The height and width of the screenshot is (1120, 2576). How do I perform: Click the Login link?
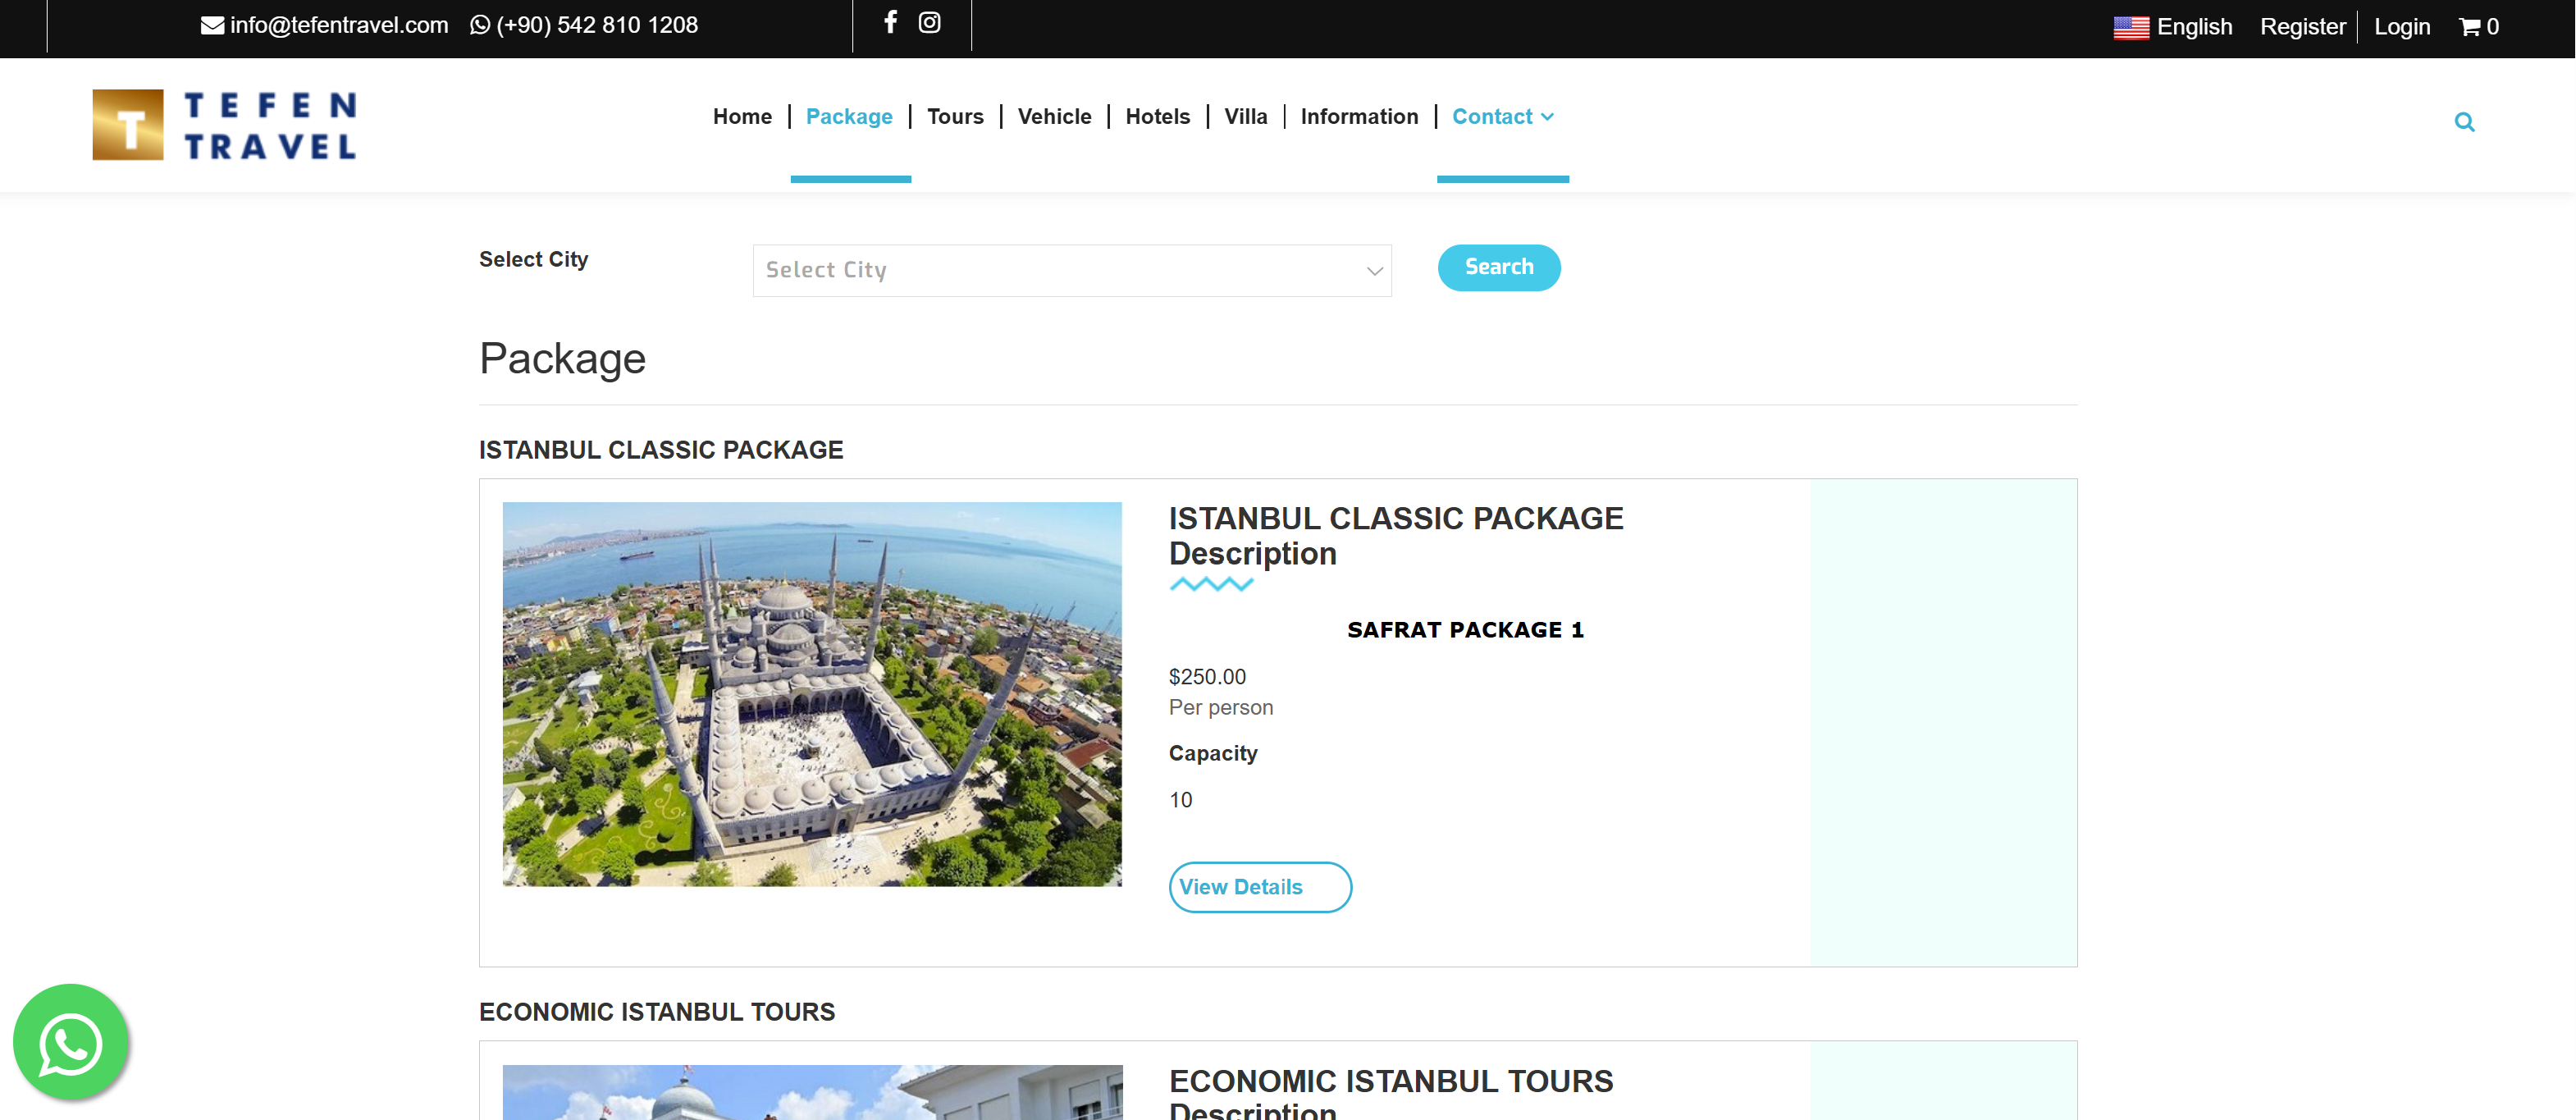point(2401,27)
